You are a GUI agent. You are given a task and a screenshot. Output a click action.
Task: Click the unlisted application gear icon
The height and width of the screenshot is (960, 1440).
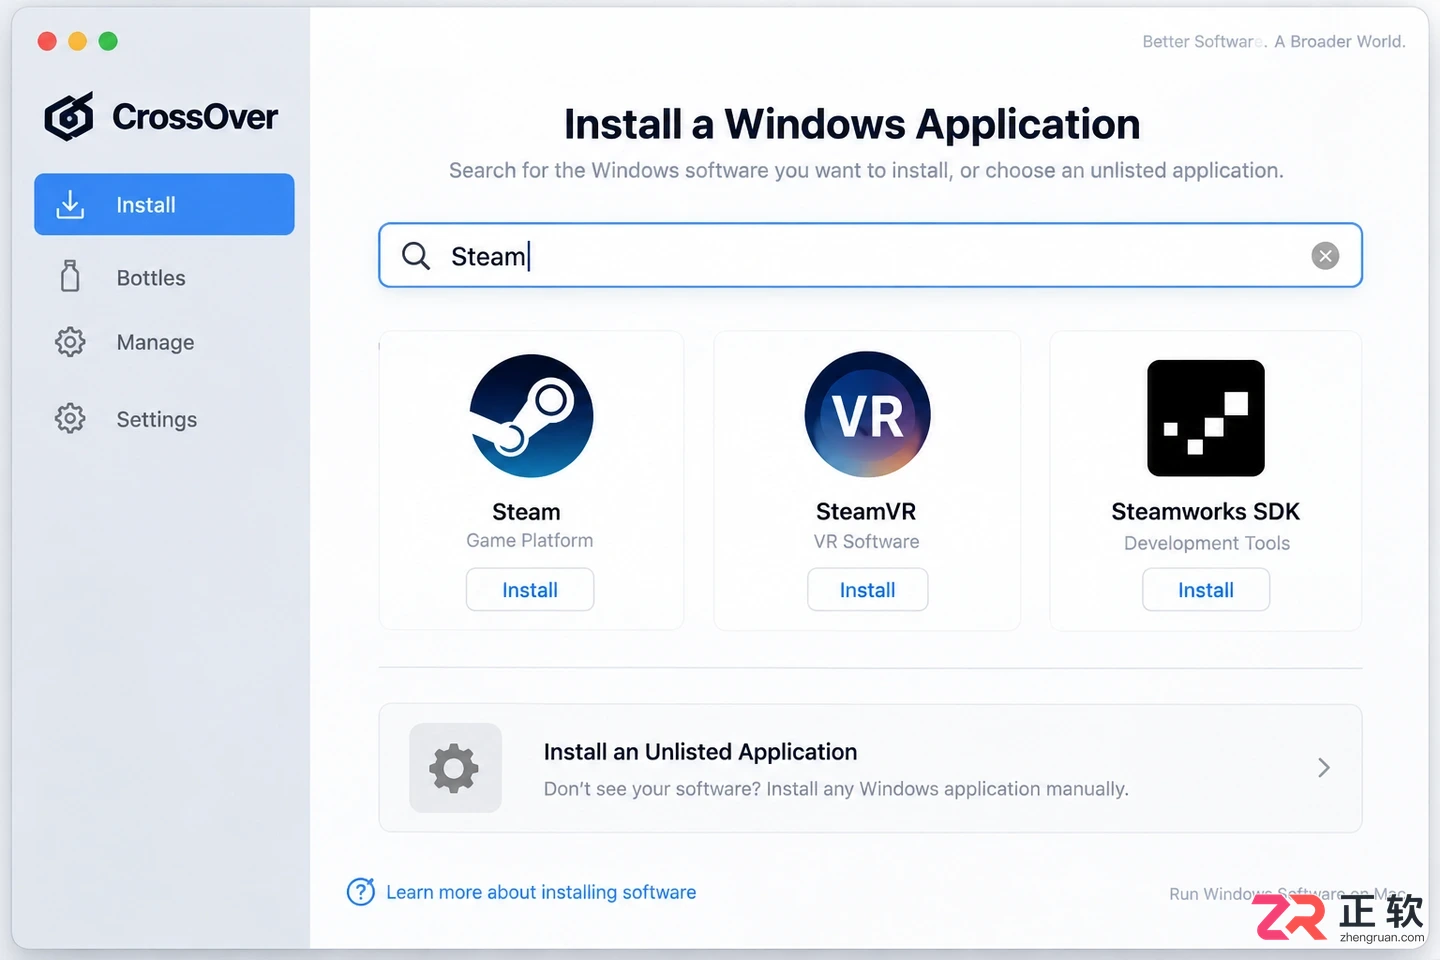pyautogui.click(x=455, y=768)
